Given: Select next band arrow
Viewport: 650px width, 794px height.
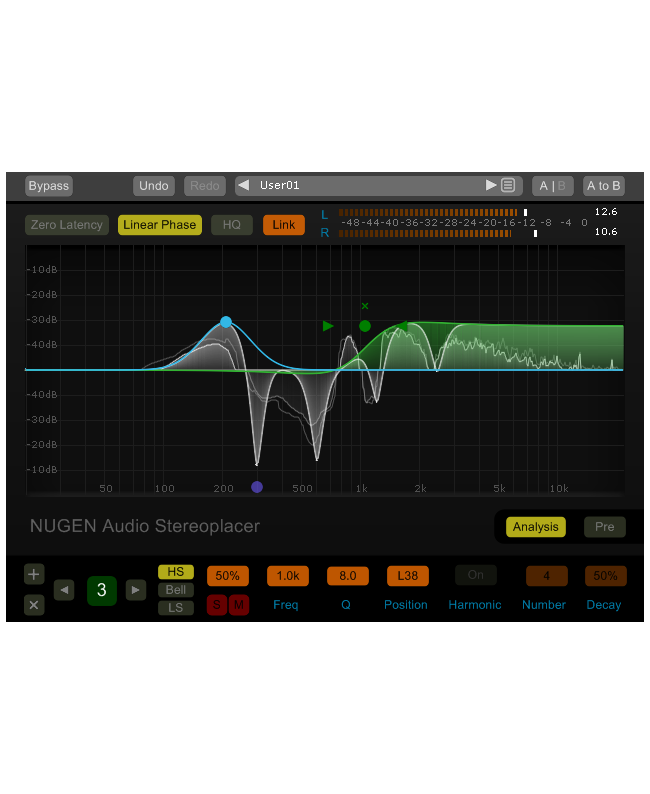Looking at the screenshot, I should pyautogui.click(x=136, y=590).
